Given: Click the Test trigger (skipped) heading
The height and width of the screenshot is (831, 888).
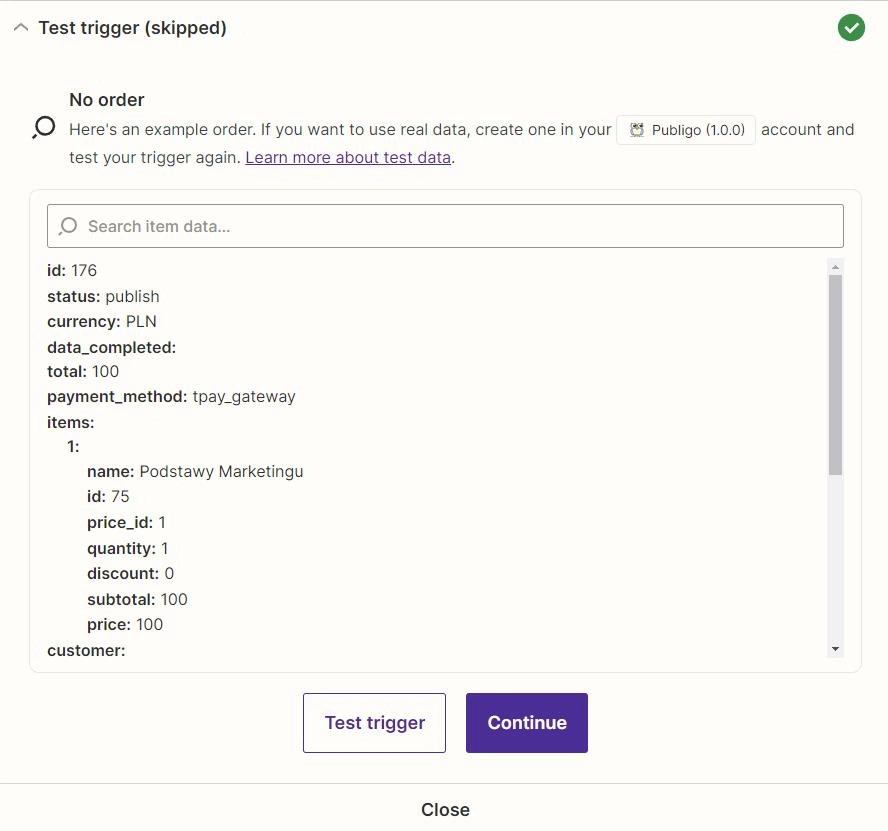Looking at the screenshot, I should (133, 28).
